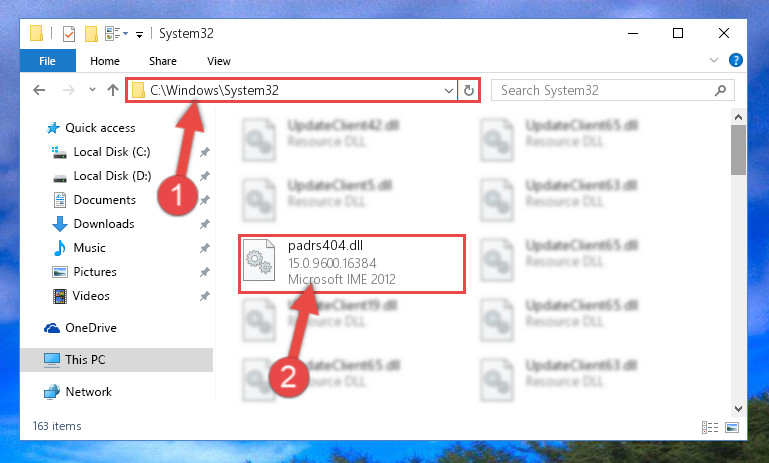Unpin Music from Quick access

click(205, 248)
